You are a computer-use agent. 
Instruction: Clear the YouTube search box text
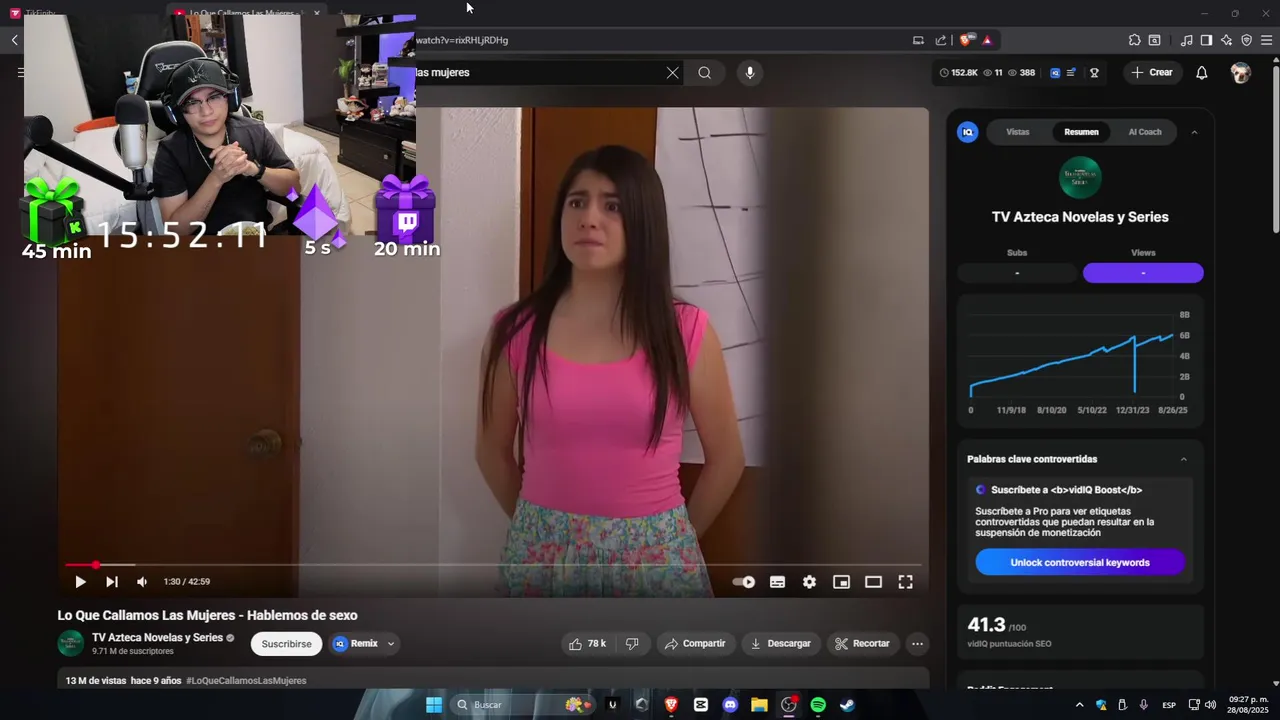point(672,72)
